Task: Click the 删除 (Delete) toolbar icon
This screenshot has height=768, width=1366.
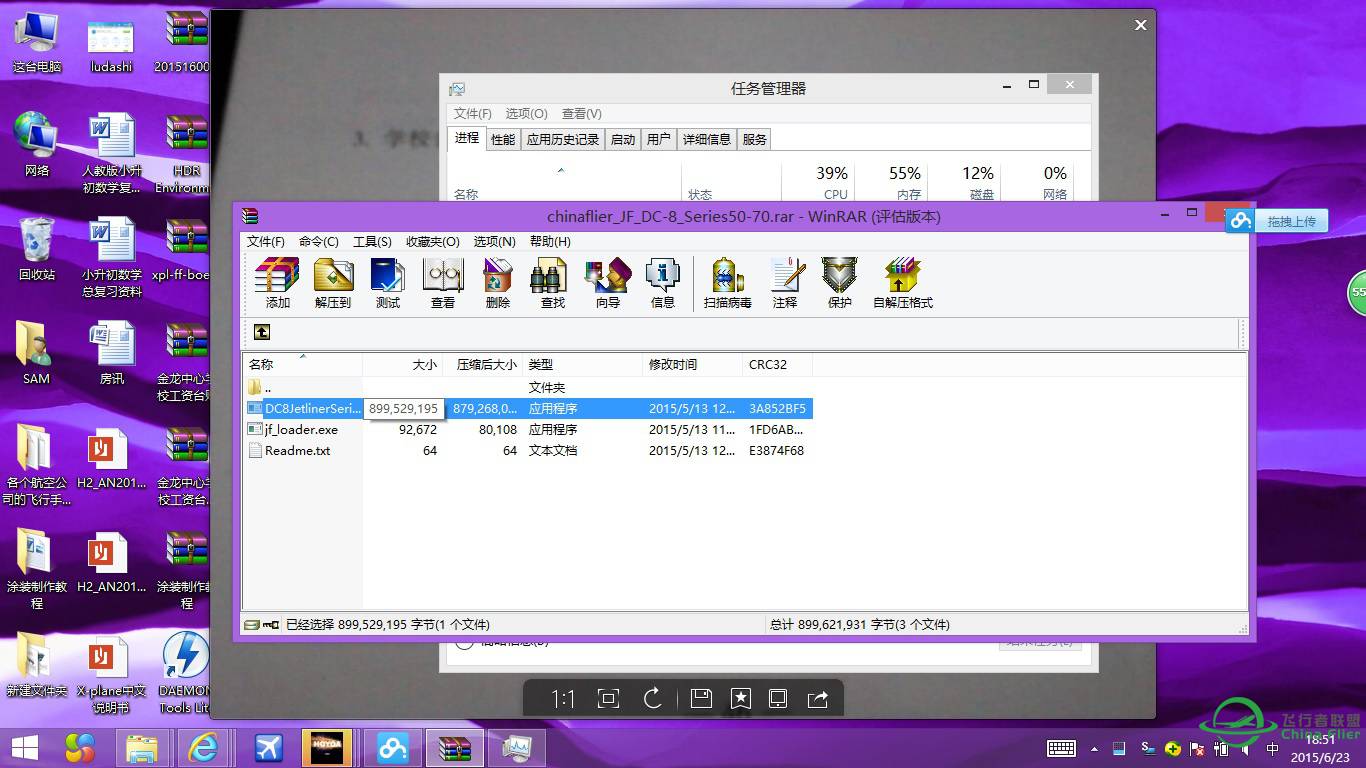Action: pos(497,283)
